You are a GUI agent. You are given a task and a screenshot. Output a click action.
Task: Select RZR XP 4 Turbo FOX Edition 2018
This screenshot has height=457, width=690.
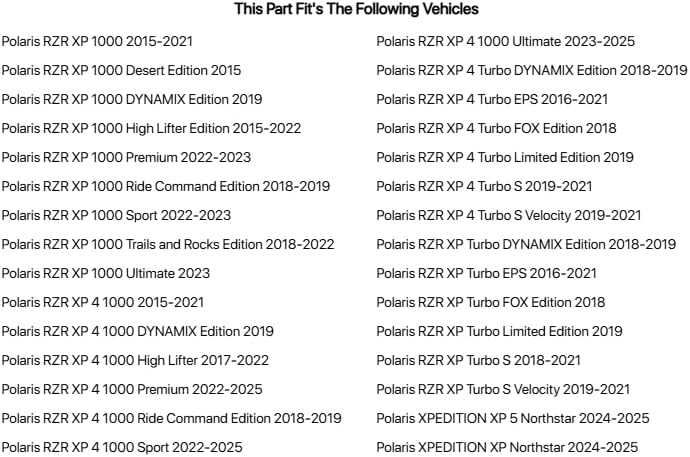tap(496, 128)
